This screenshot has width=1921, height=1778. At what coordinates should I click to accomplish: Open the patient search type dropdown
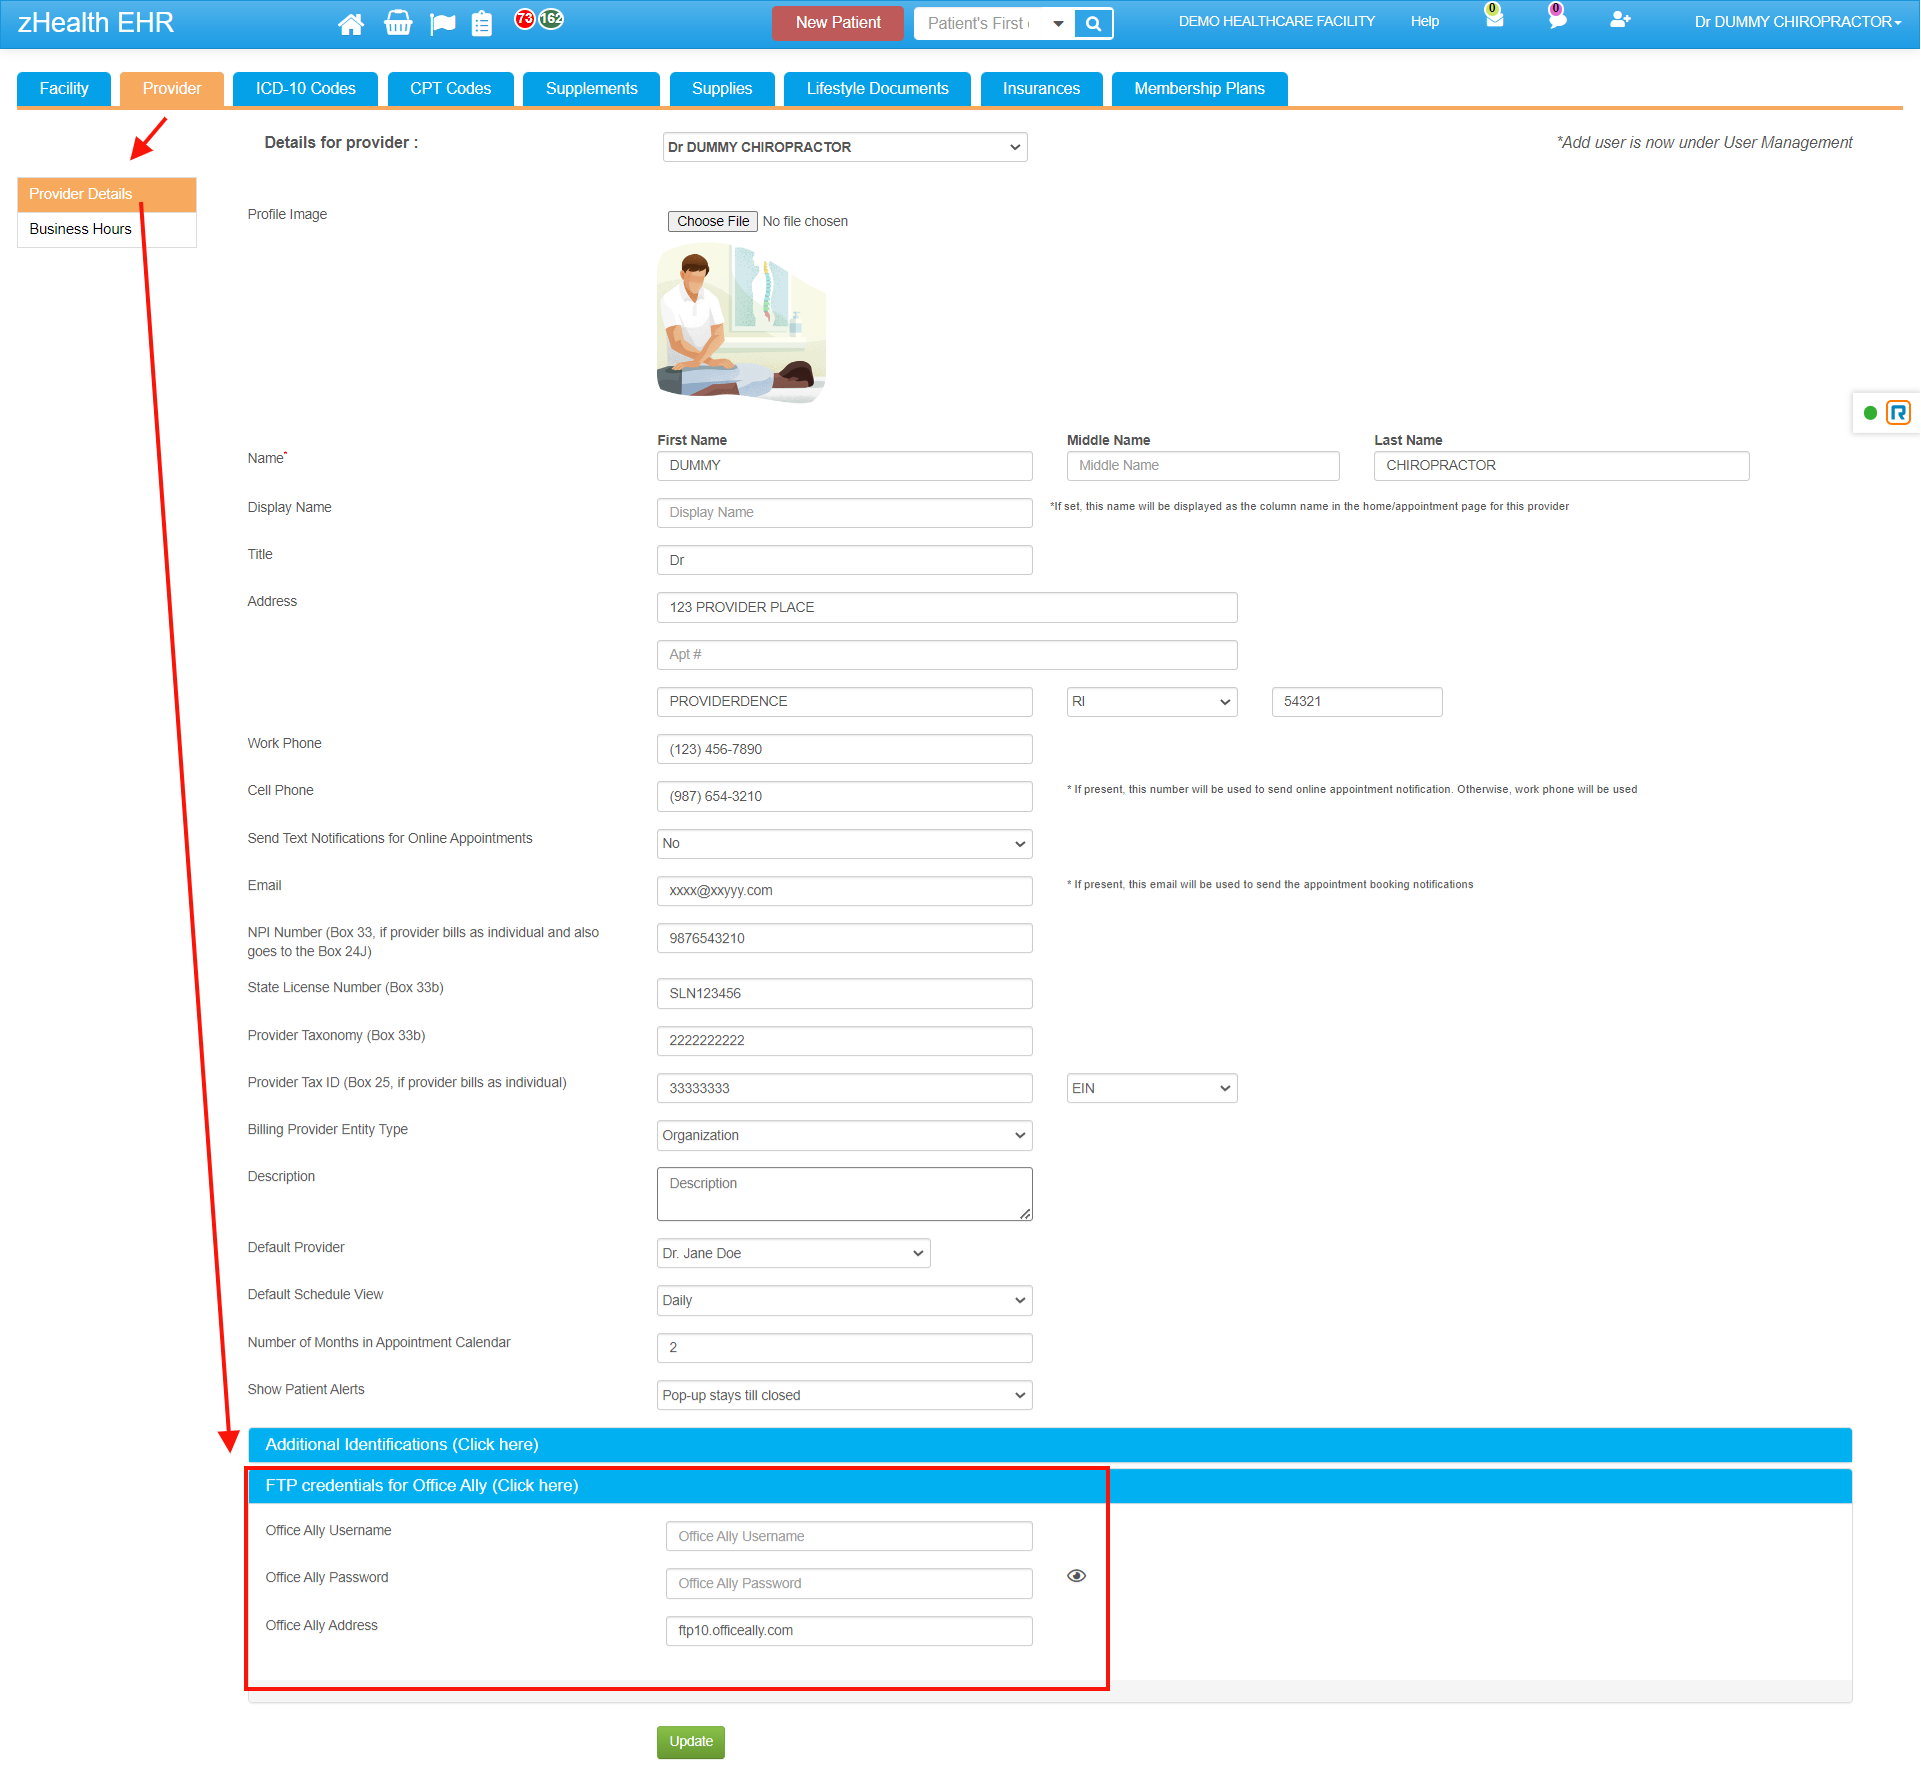click(x=1058, y=23)
